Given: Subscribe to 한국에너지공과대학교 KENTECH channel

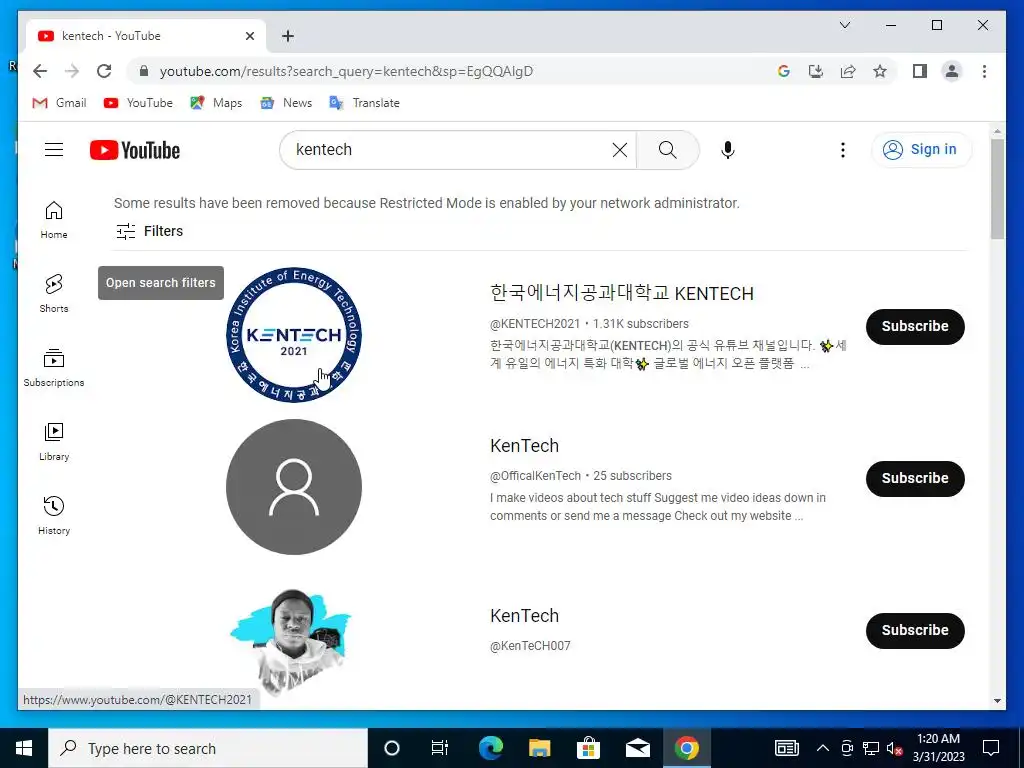Looking at the screenshot, I should [x=915, y=327].
